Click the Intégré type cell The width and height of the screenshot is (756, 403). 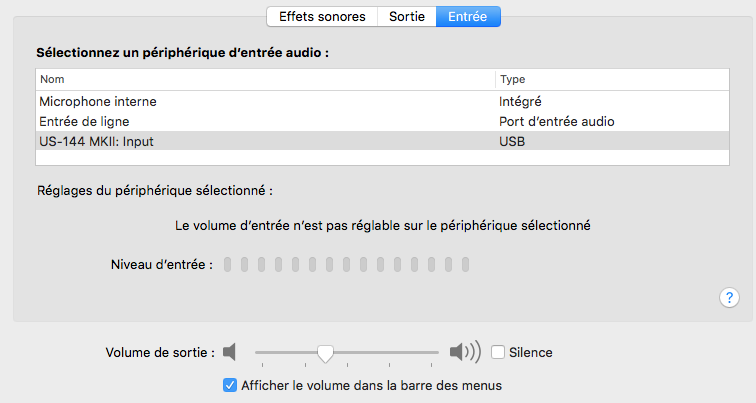click(x=520, y=102)
